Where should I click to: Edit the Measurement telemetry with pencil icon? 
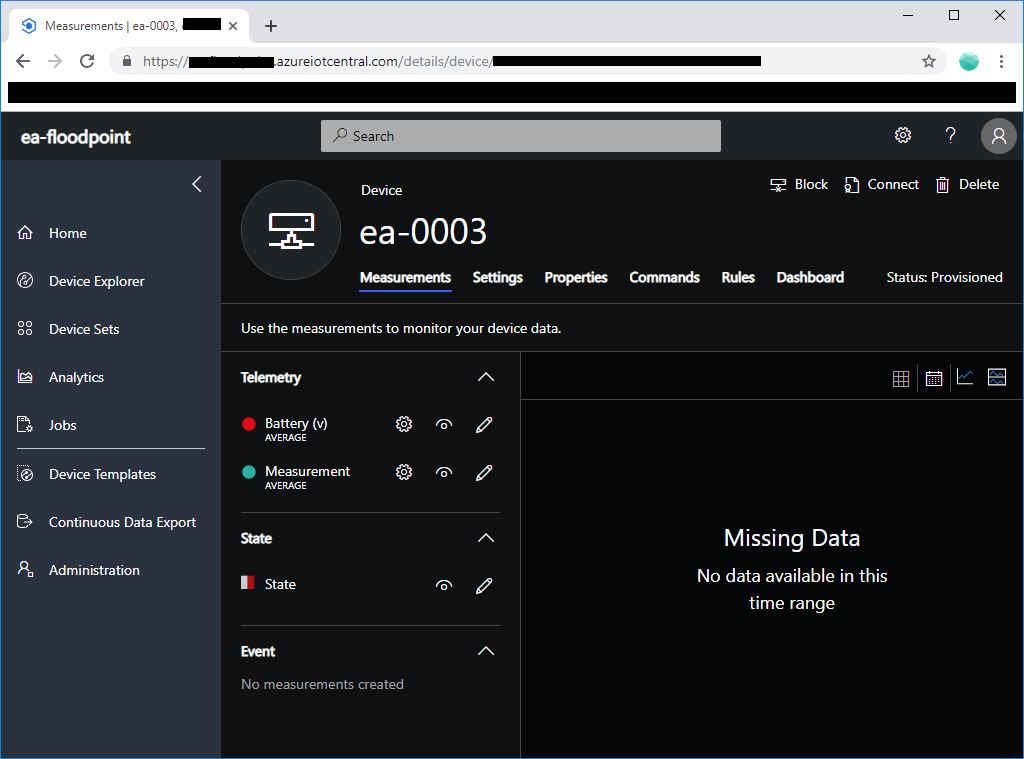point(484,472)
